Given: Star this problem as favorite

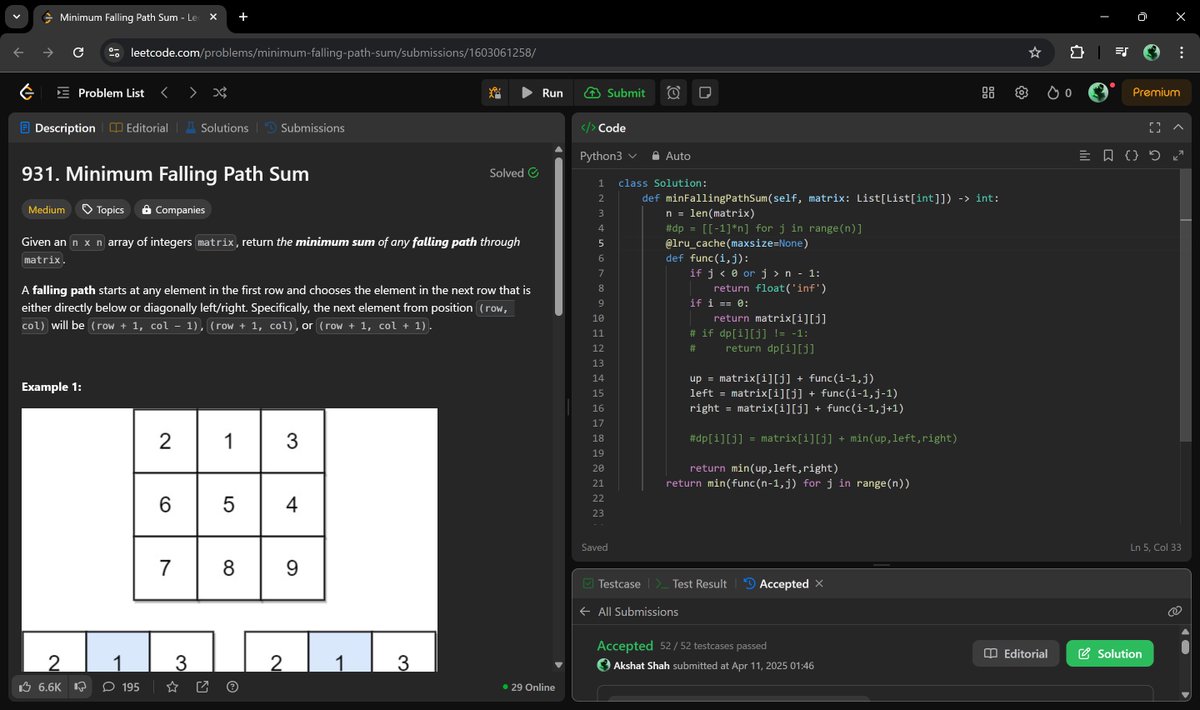Looking at the screenshot, I should pos(172,687).
